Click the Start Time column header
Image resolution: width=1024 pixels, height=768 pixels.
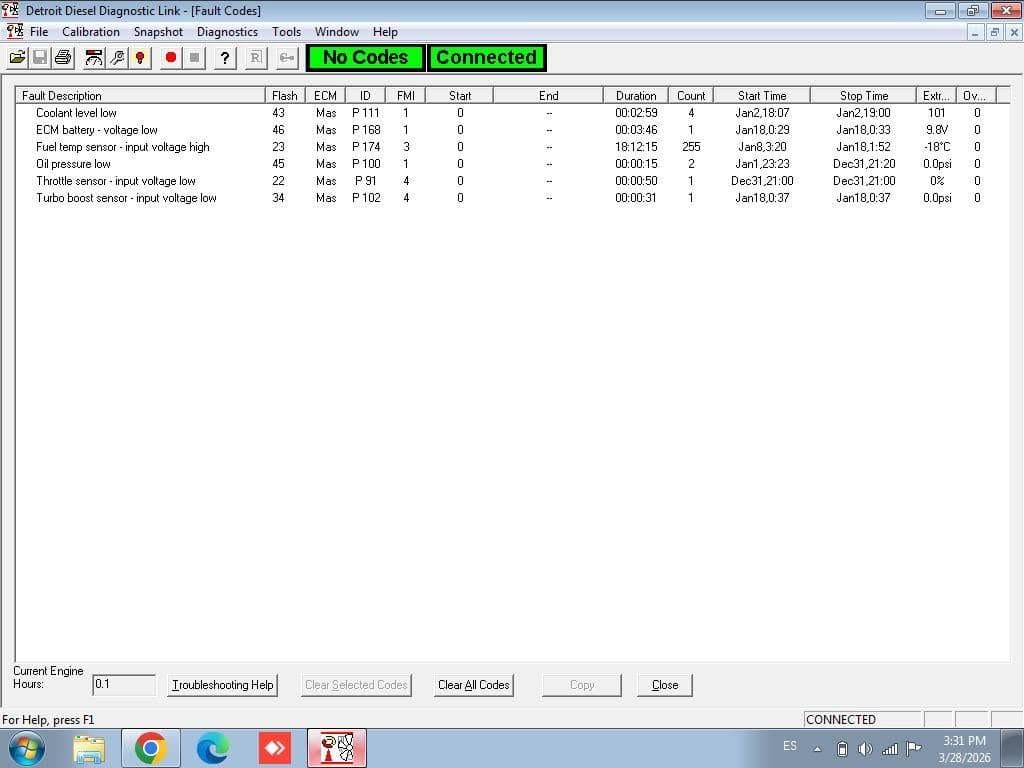[x=762, y=95]
